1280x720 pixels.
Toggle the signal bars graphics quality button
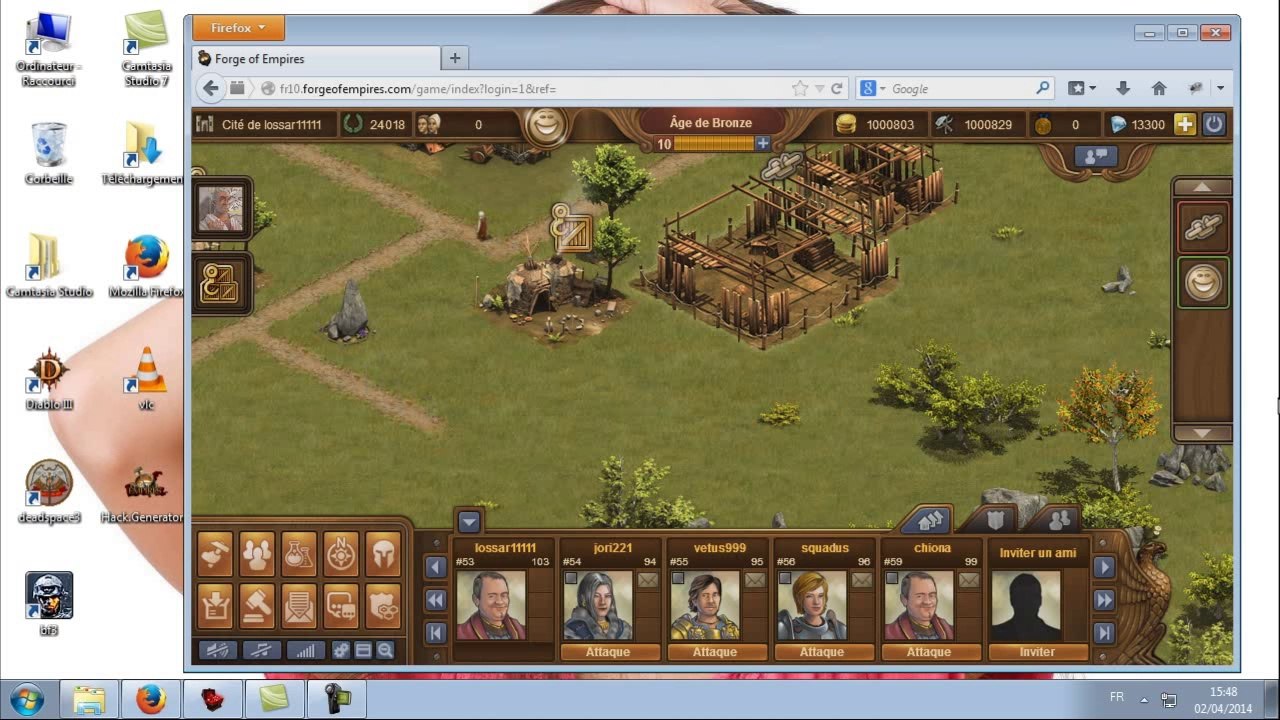pos(306,650)
